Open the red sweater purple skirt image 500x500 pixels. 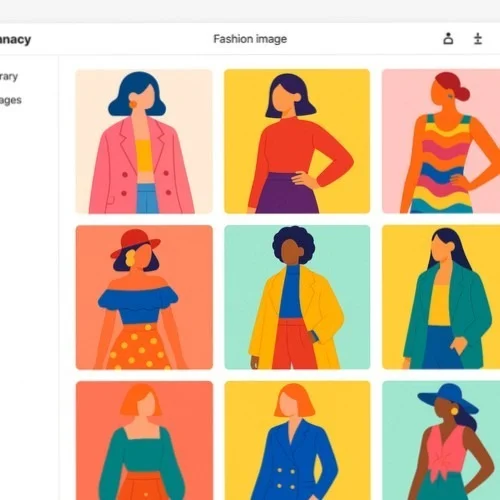pos(297,141)
